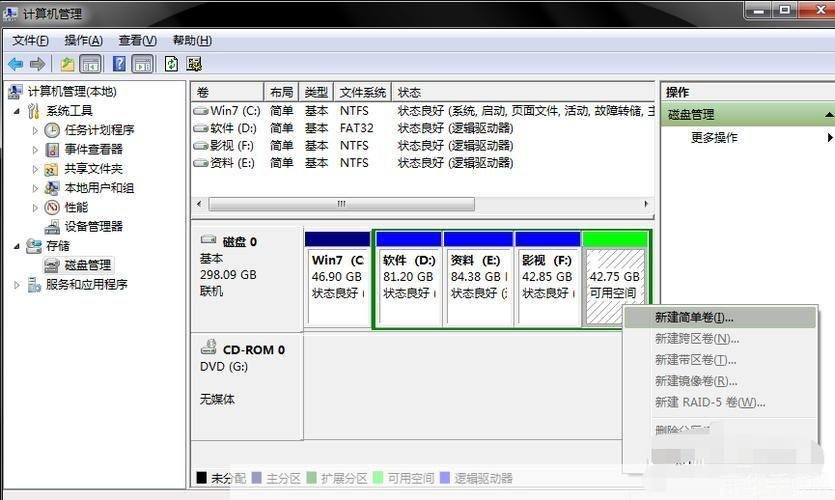Click the volume list horizontal scrollbar thumb
This screenshot has width=835, height=500.
pyautogui.click(x=341, y=204)
